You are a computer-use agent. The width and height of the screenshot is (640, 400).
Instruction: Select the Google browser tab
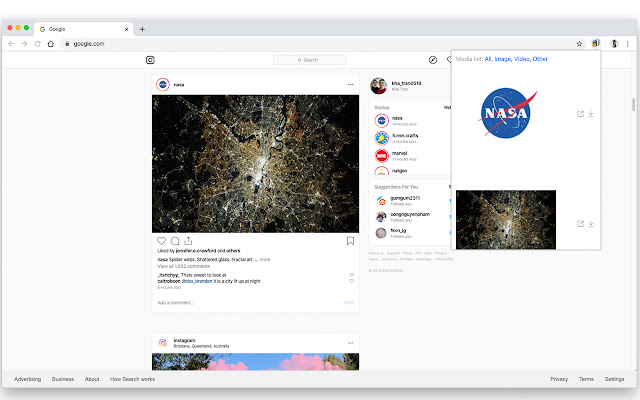pyautogui.click(x=84, y=29)
